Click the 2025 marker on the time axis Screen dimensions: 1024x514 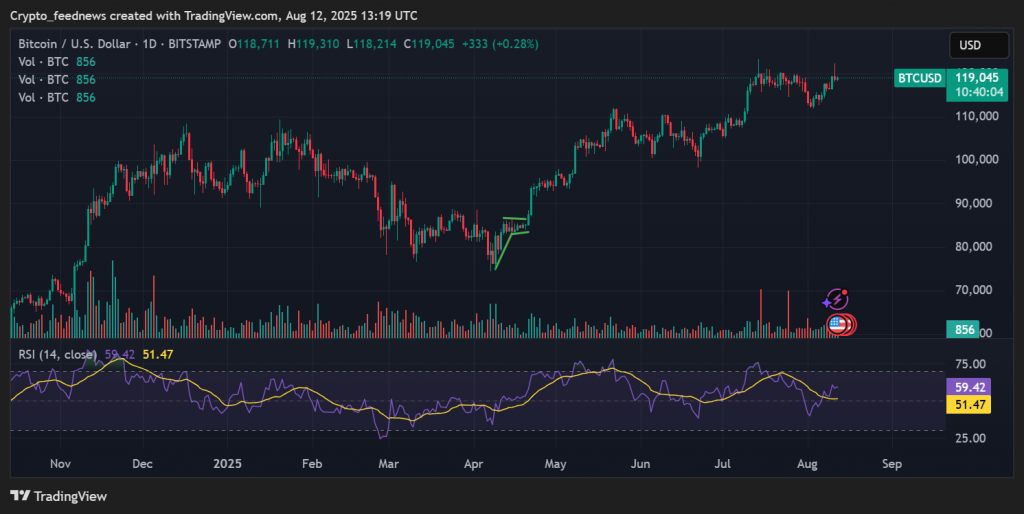tap(227, 464)
